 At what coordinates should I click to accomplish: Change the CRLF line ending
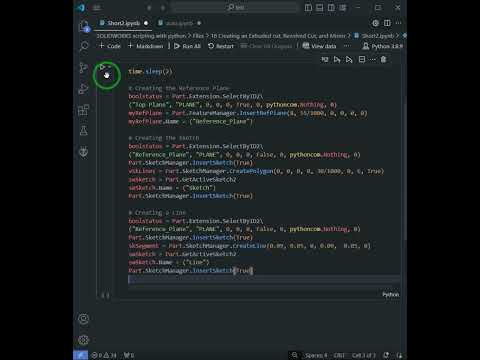[339, 355]
